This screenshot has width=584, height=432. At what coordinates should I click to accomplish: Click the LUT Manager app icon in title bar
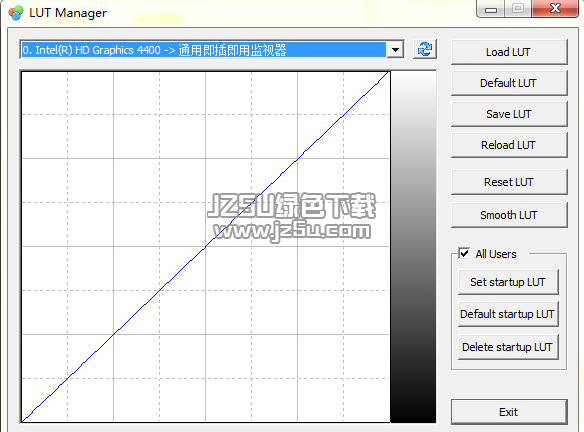[16, 13]
